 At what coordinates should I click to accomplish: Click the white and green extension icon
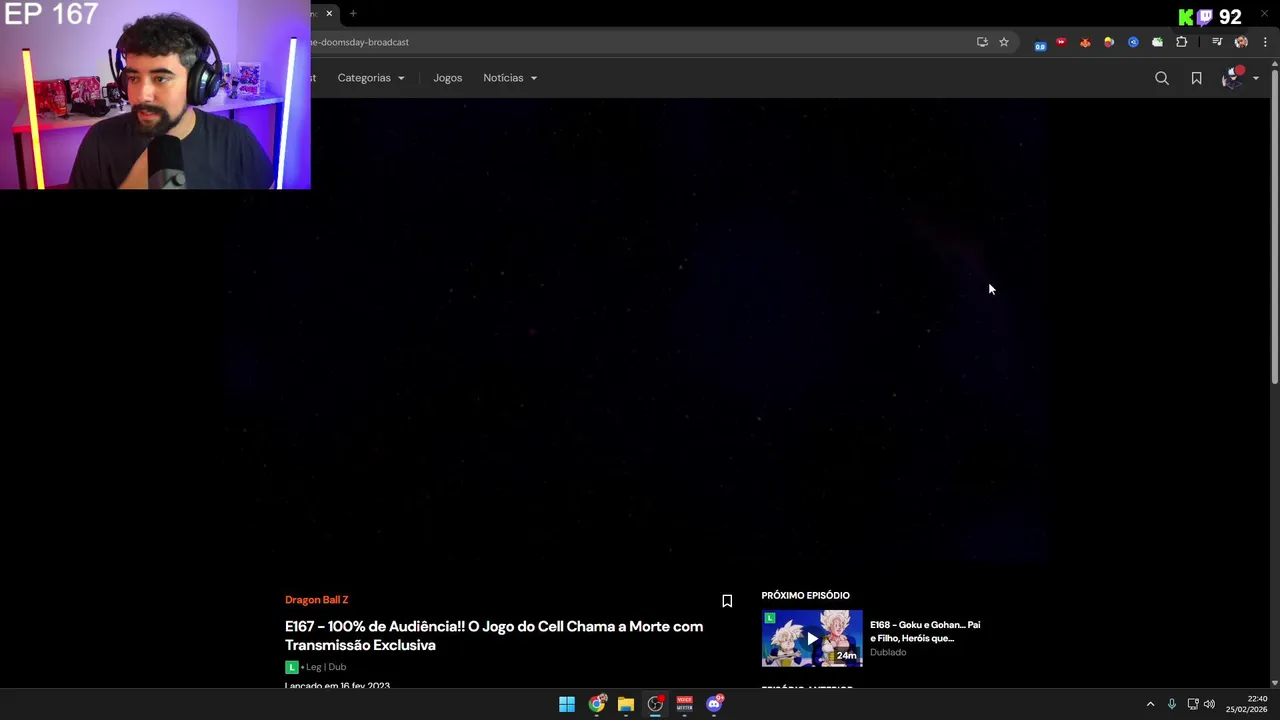(1157, 42)
